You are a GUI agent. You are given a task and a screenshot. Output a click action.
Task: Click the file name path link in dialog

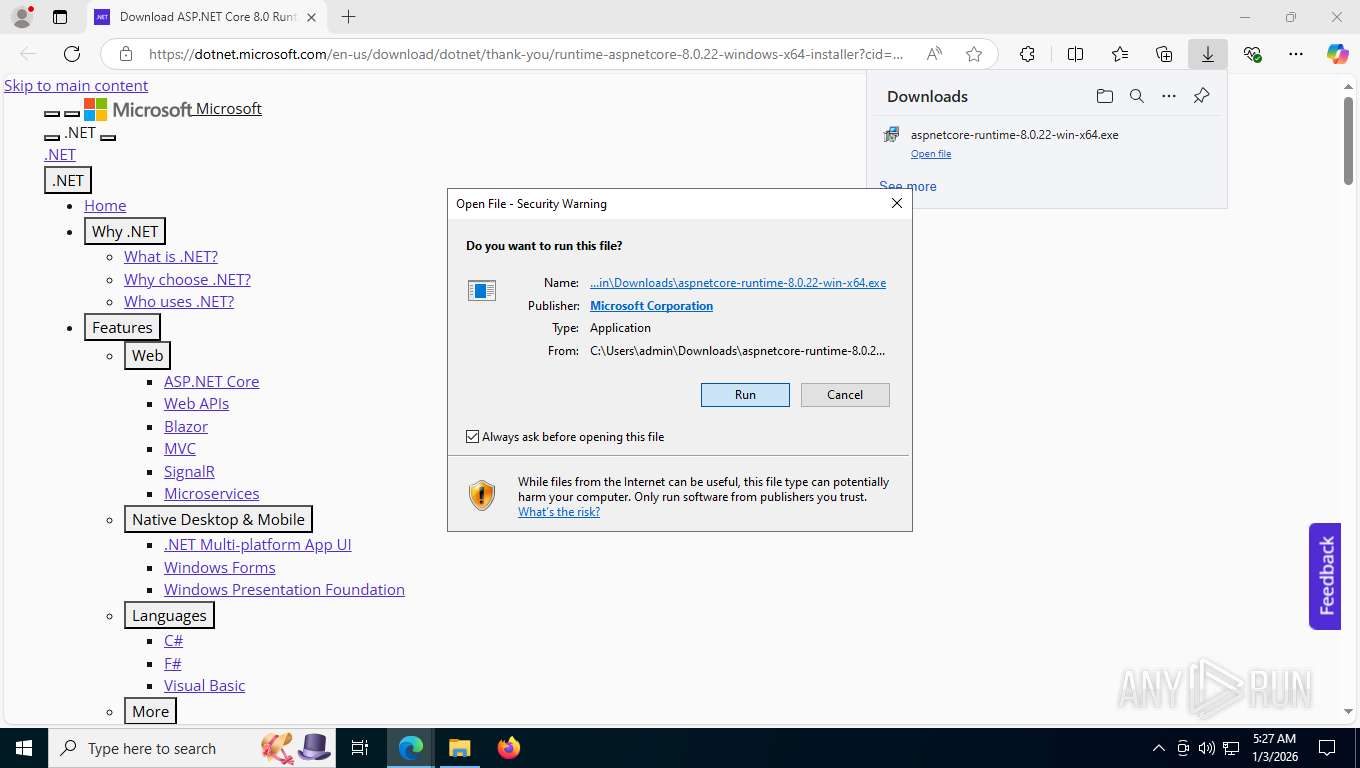pos(738,283)
